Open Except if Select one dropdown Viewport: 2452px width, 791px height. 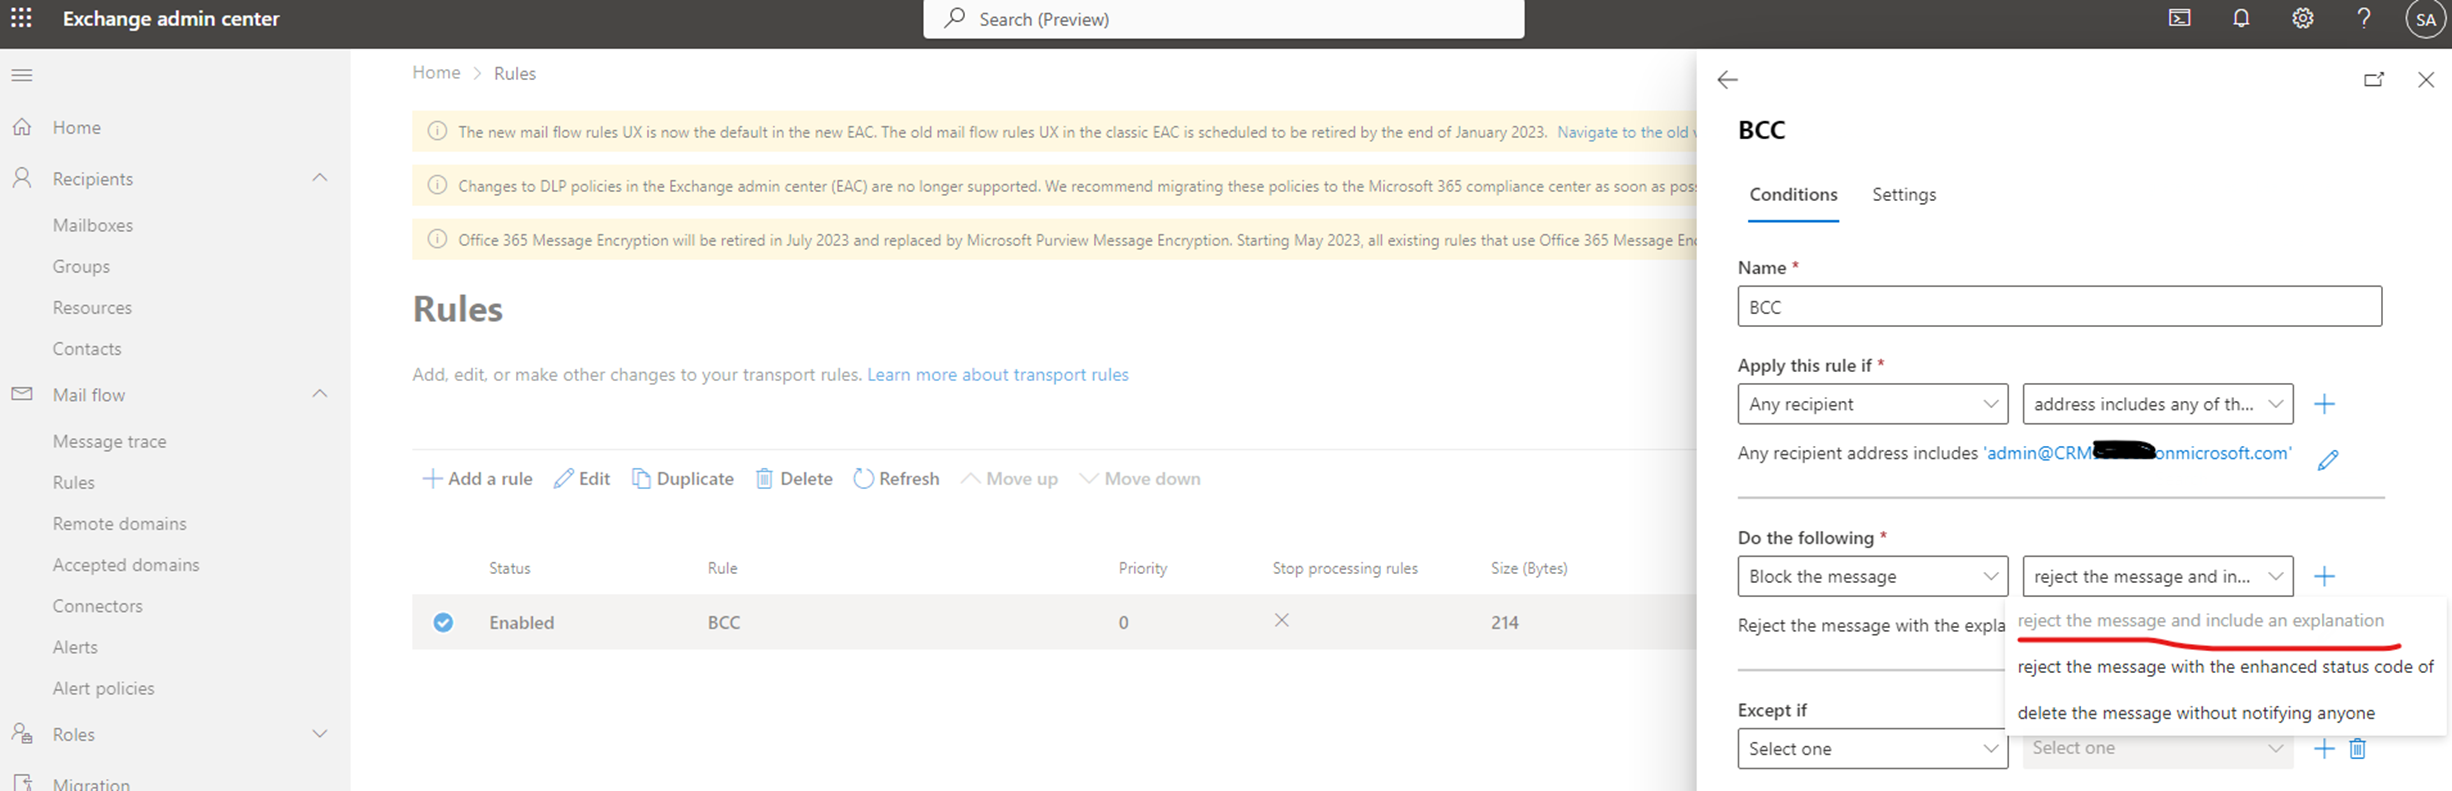coord(1872,748)
